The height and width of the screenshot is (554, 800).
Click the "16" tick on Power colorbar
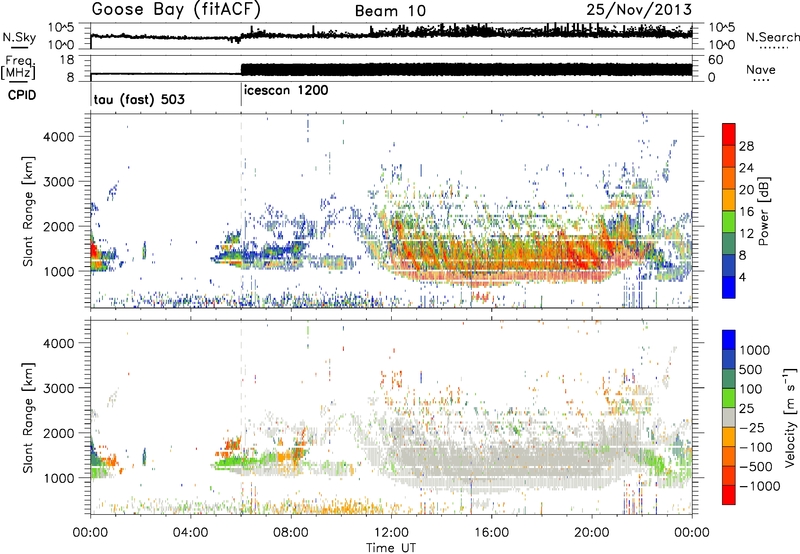tap(746, 212)
